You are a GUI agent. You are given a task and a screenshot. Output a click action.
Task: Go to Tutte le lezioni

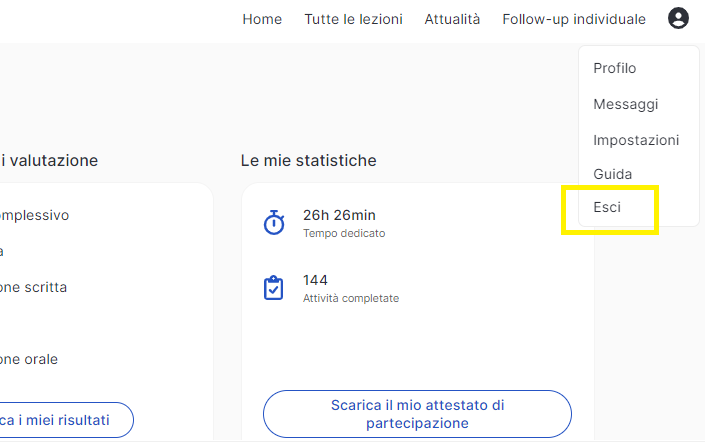coord(353,19)
